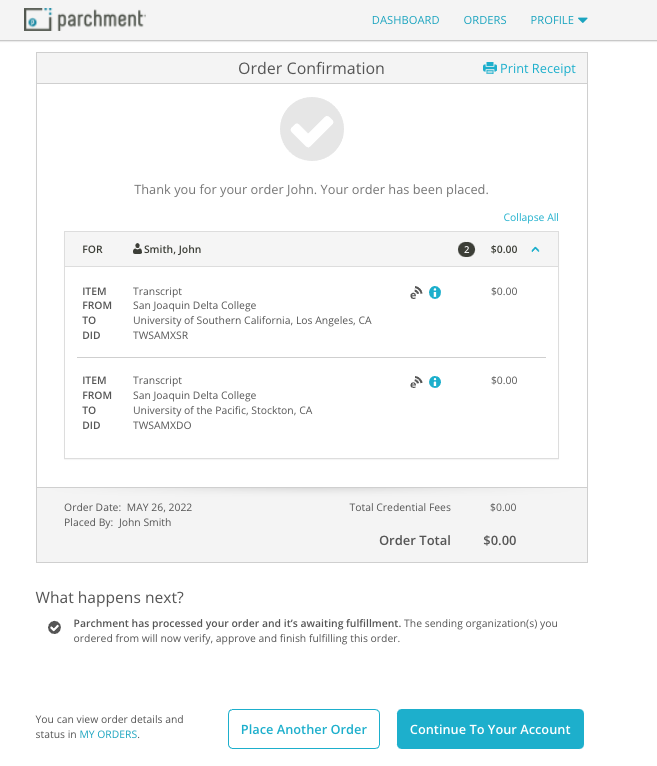Click Continue To Your Account button
Viewport: 657px width, 766px height.
tap(490, 729)
